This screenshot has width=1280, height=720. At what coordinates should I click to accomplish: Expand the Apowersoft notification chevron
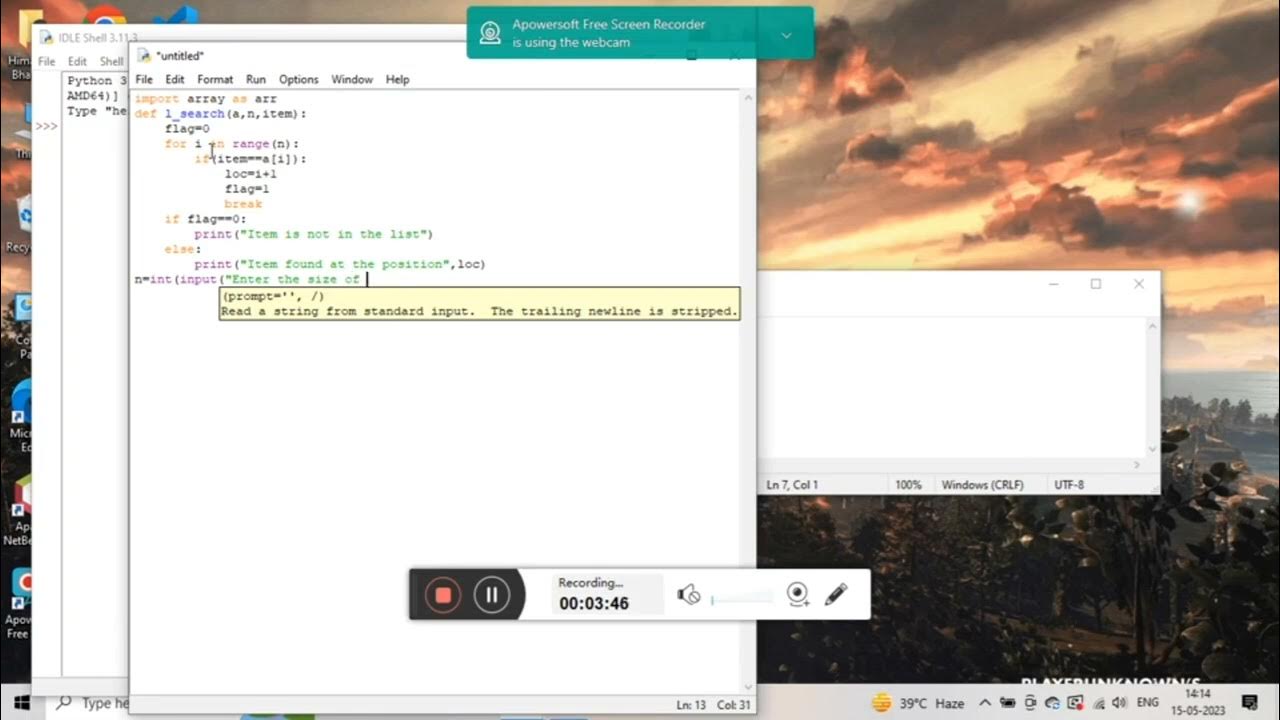click(x=786, y=35)
